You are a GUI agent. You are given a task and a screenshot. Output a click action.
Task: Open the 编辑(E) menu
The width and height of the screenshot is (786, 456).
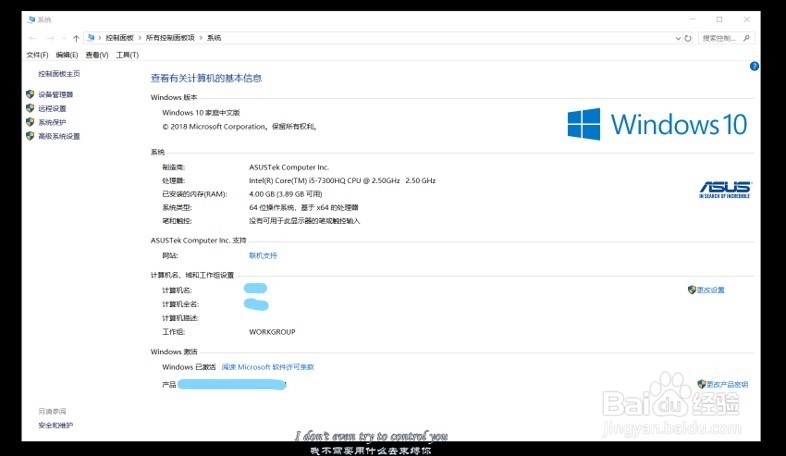click(x=67, y=55)
